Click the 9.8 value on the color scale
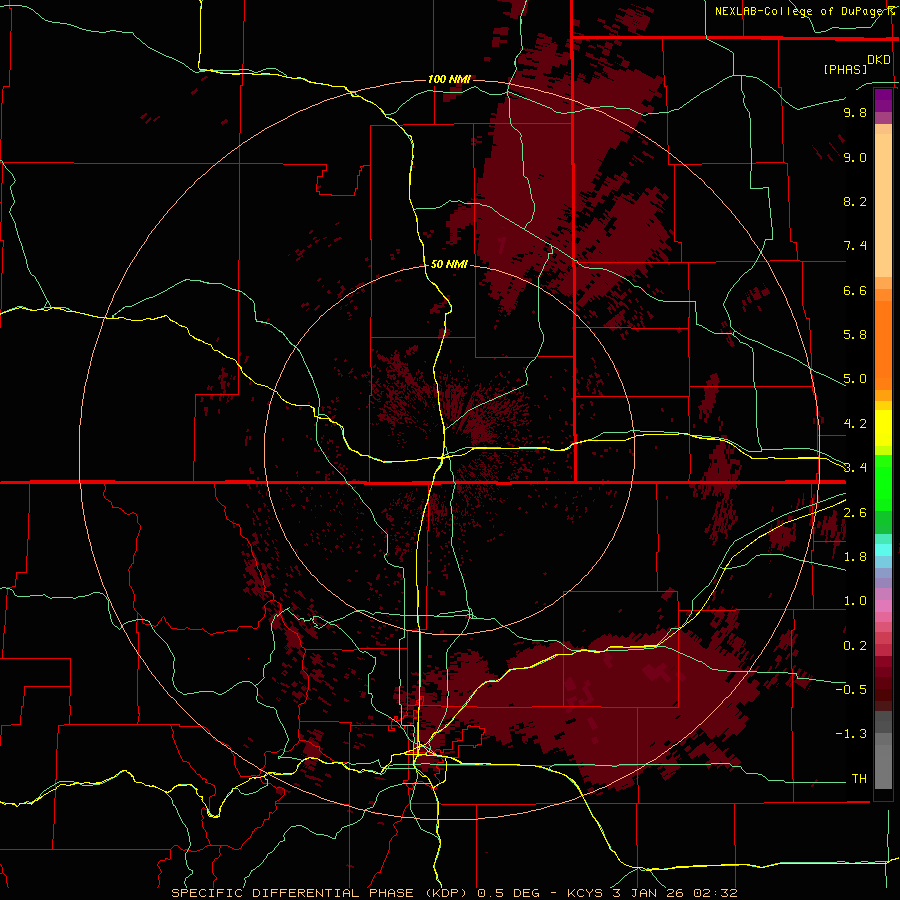The image size is (900, 900). 855,112
